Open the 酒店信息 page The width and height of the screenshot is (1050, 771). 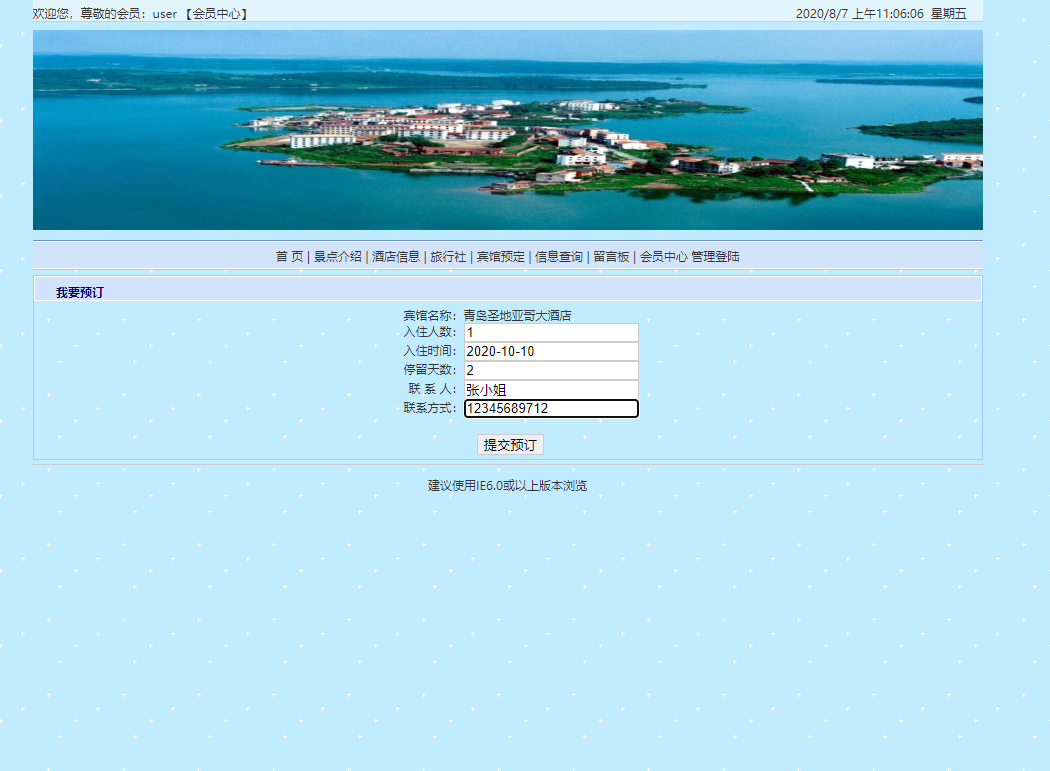[399, 256]
